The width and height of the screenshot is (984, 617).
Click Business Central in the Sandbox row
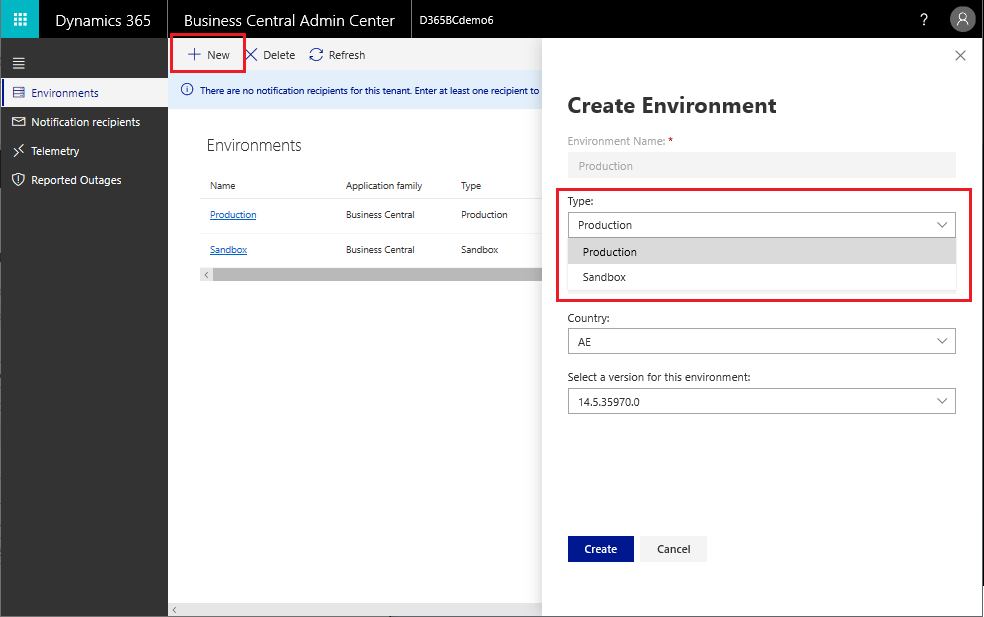[380, 250]
